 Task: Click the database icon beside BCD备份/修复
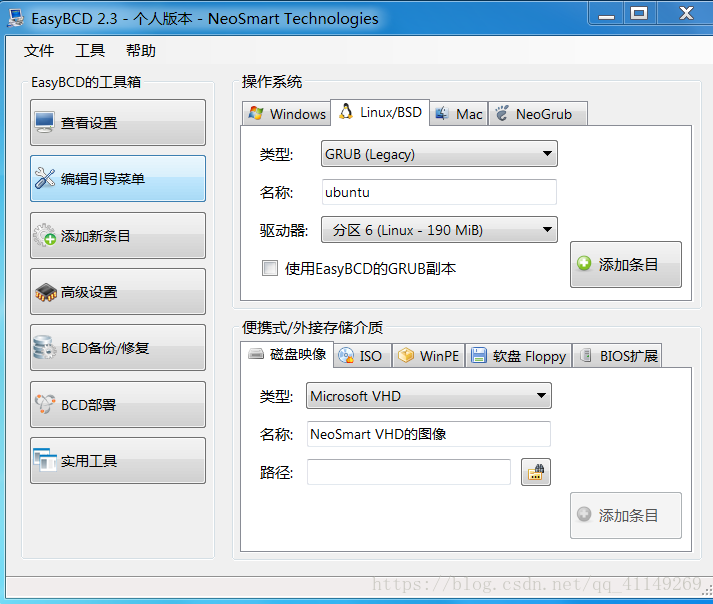[x=45, y=347]
